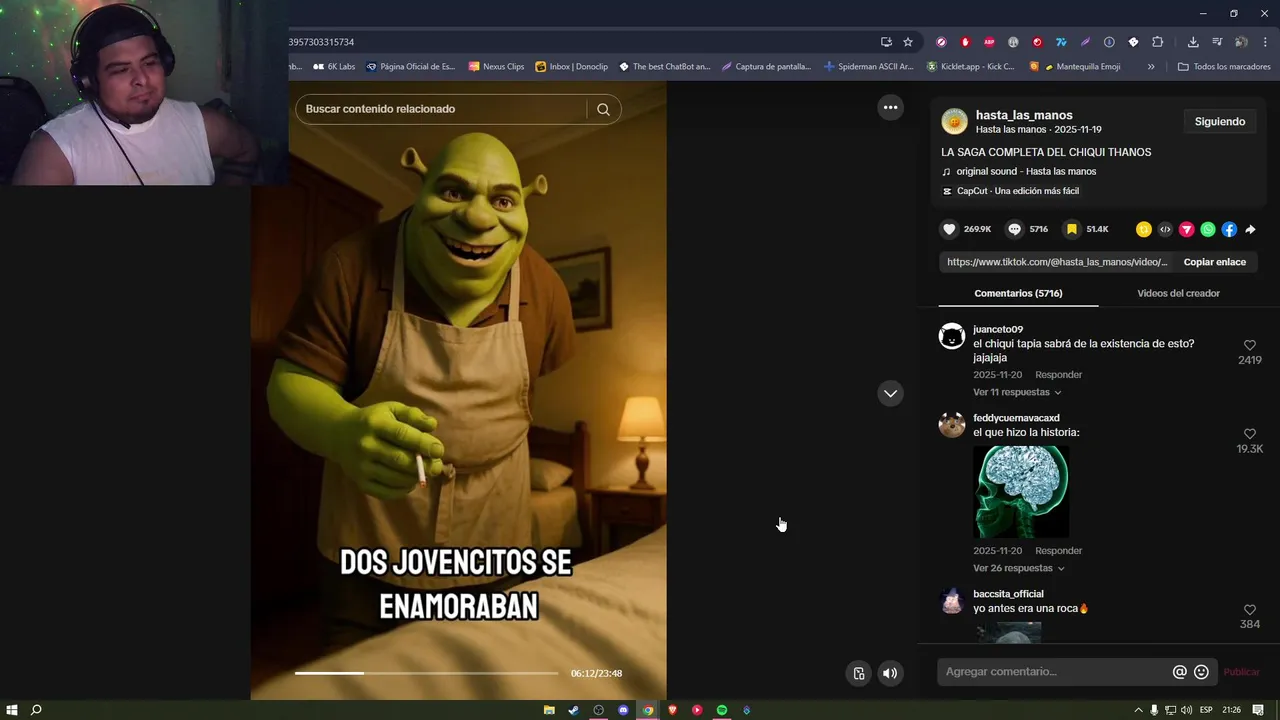
Task: Copy the video link with Copiar enlace
Action: pos(1215,262)
